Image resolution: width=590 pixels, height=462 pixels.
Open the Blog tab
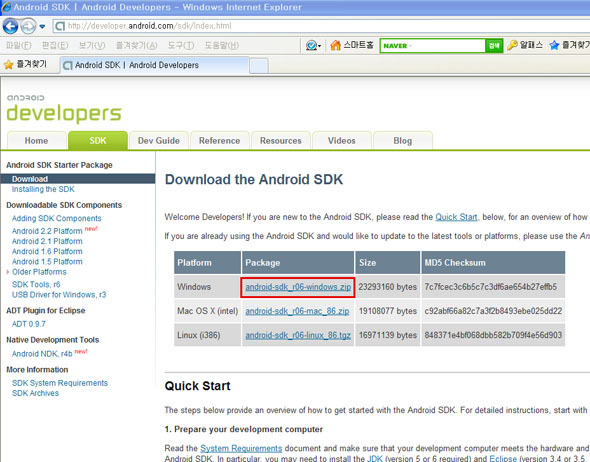(x=402, y=141)
